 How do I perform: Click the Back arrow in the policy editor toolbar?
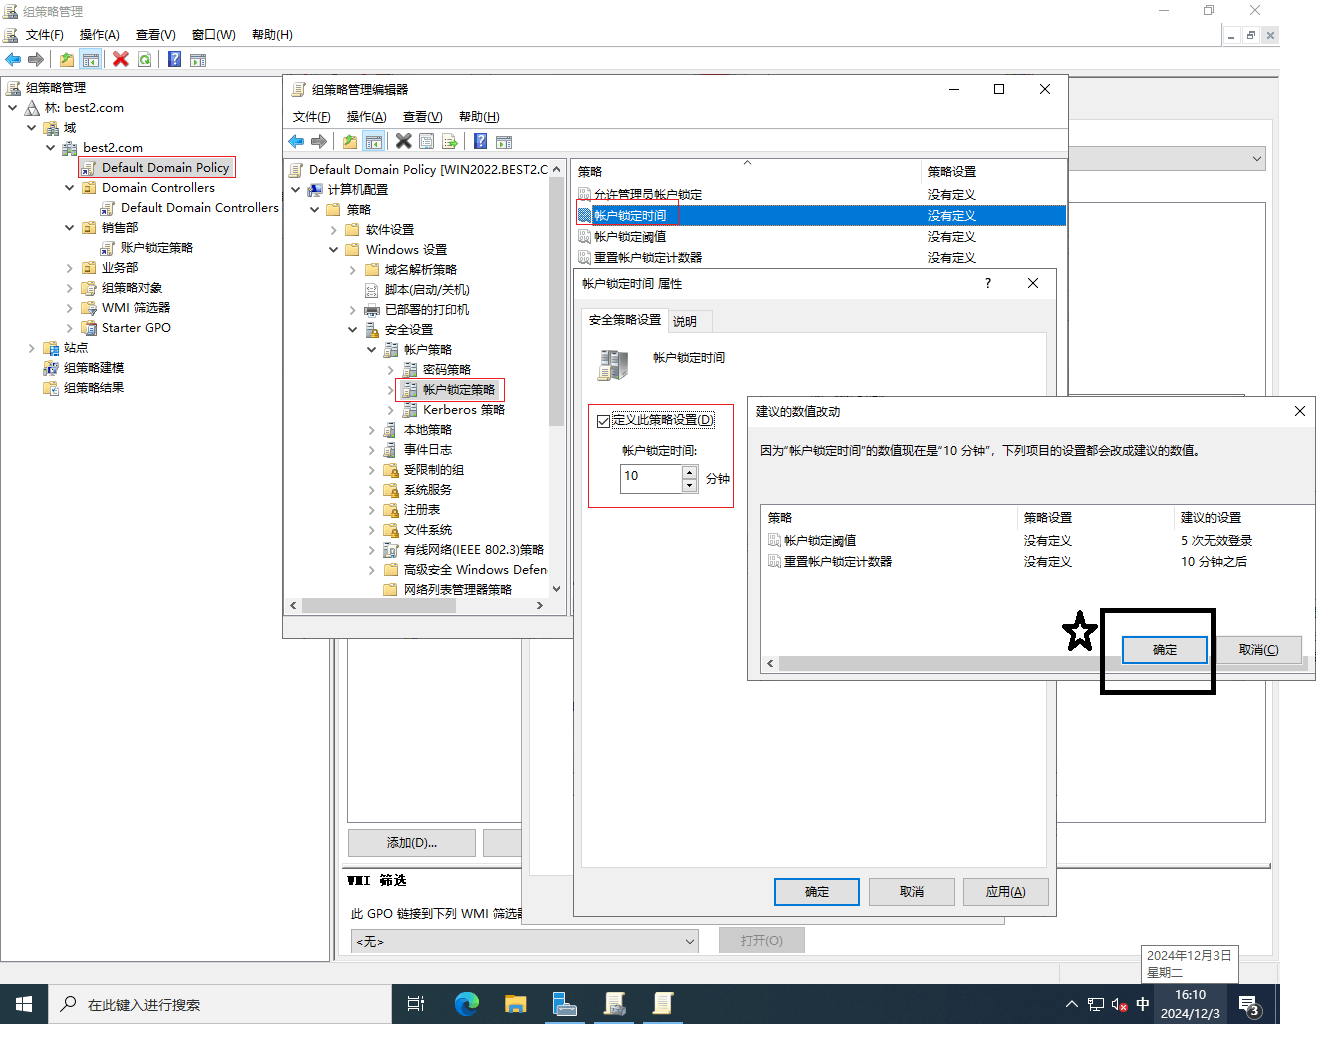[296, 141]
